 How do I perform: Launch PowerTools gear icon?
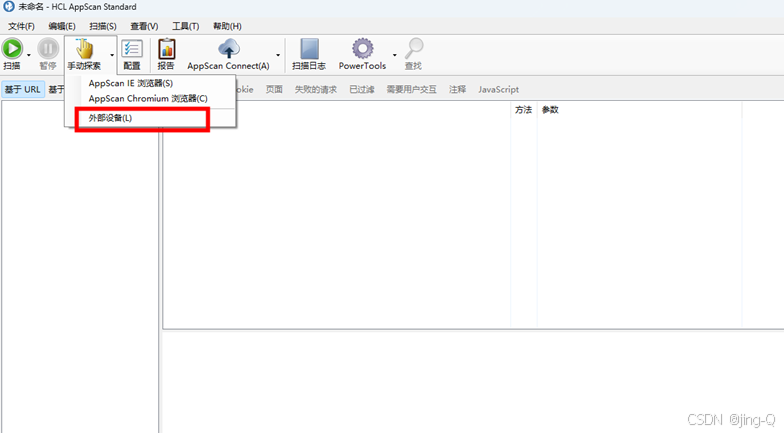pyautogui.click(x=362, y=48)
